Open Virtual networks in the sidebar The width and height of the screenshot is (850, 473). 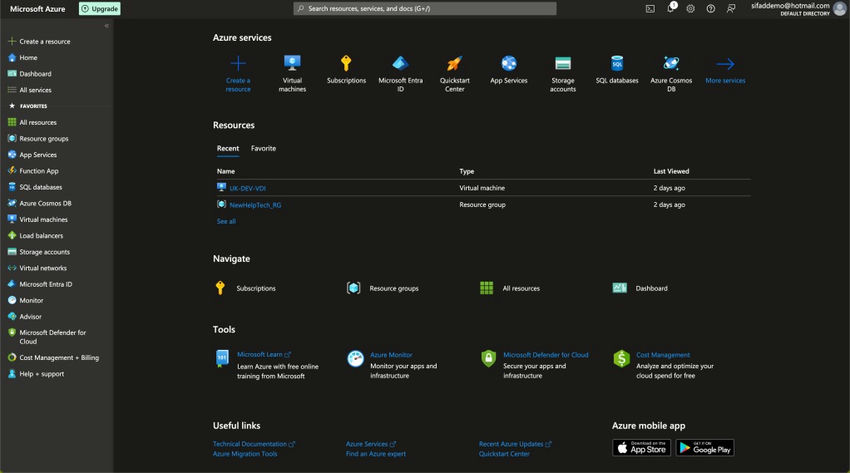coord(43,268)
